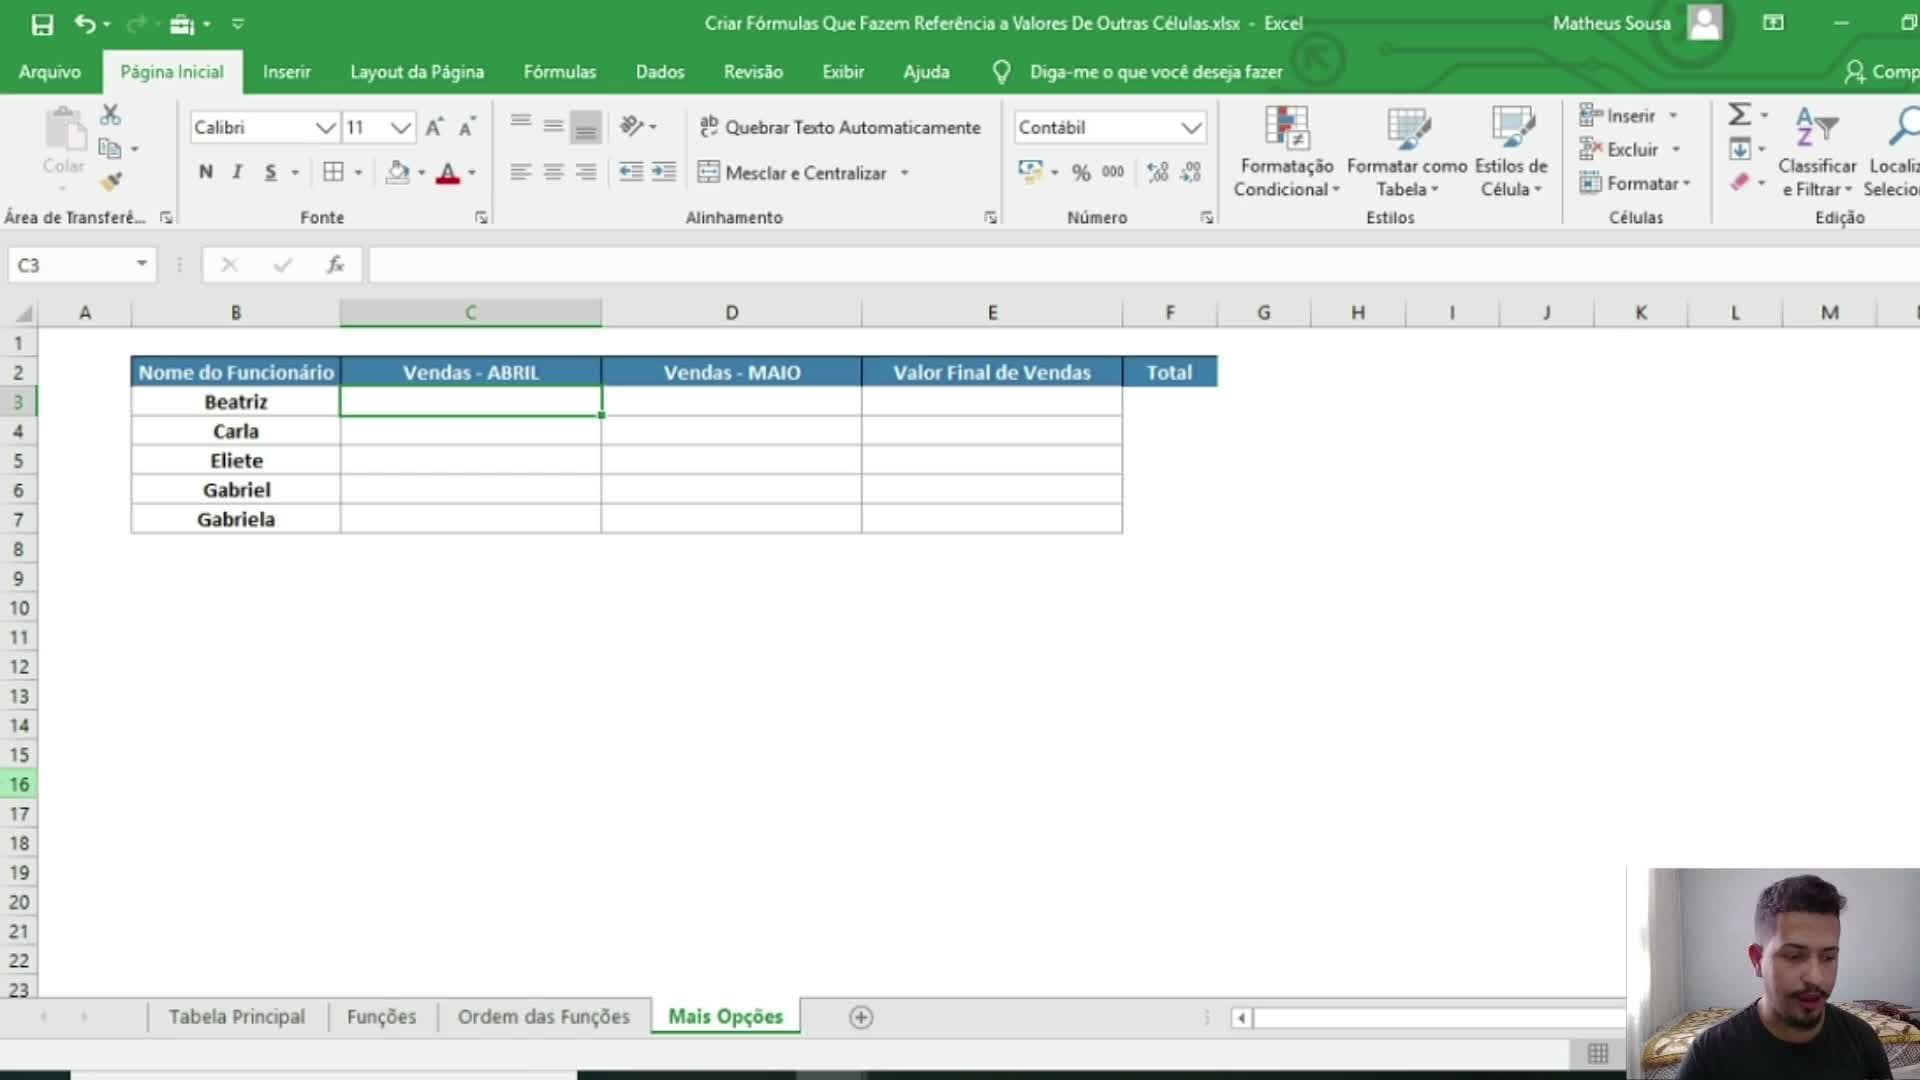Click the add new sheet plus icon
Screen dimensions: 1920x1080
click(861, 1017)
